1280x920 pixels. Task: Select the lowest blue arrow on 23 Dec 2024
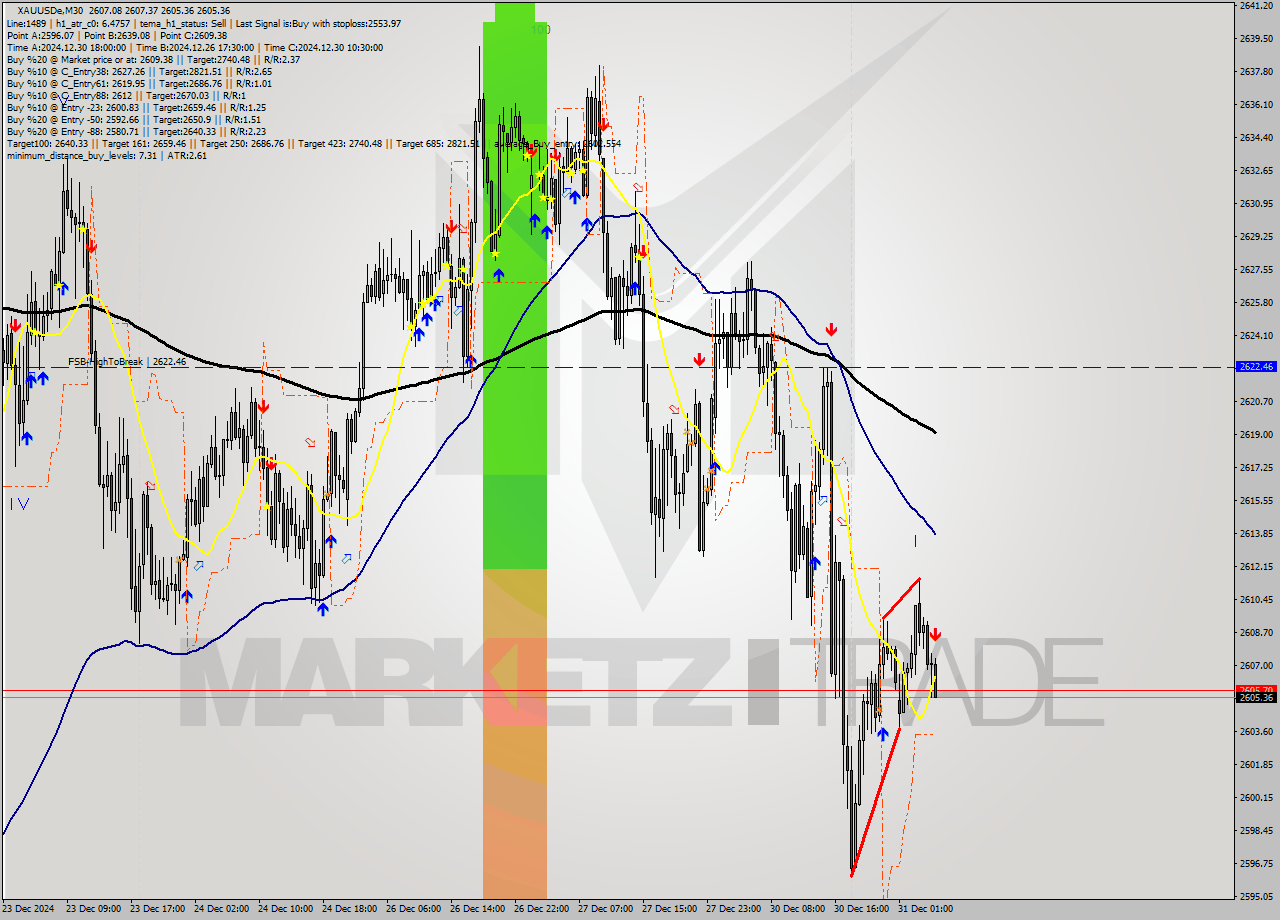[x=26, y=438]
